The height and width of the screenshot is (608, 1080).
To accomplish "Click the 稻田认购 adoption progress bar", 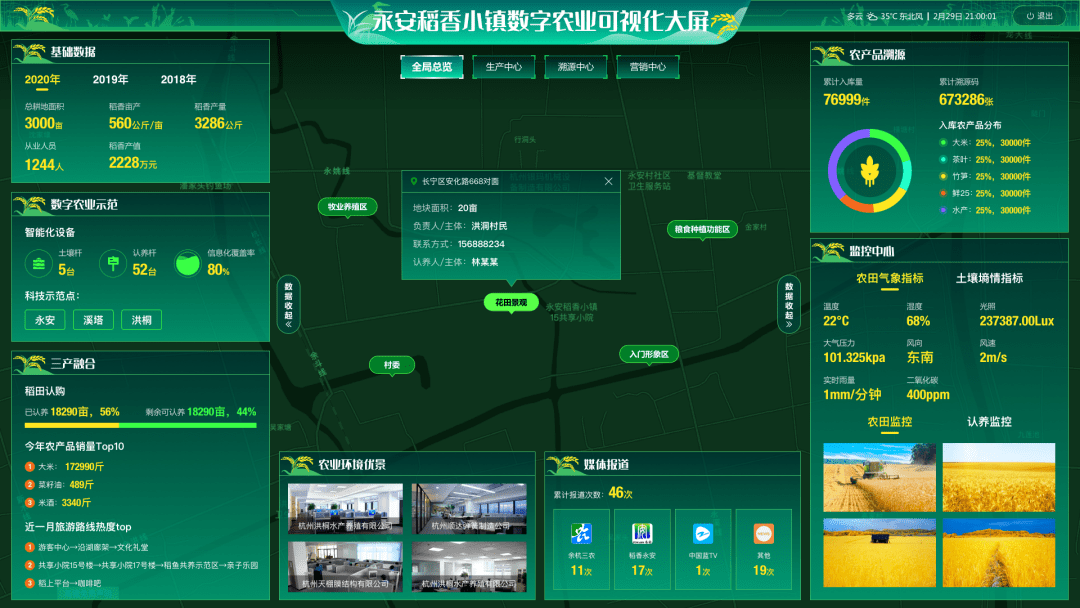I will [140, 424].
